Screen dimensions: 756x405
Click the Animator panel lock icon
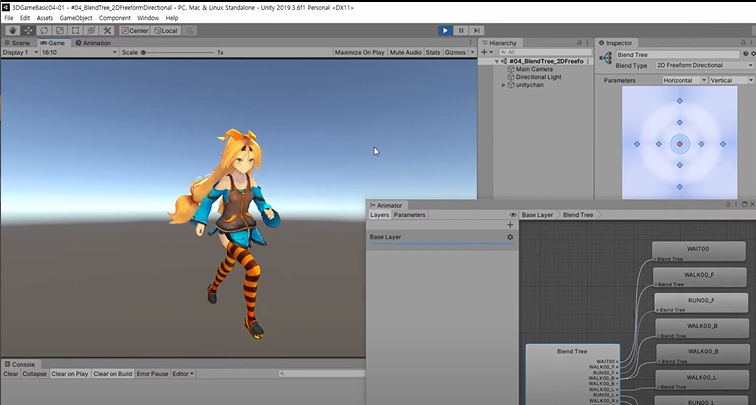pos(728,204)
